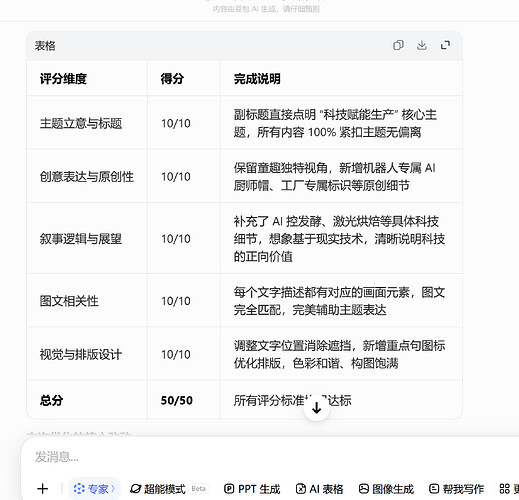Expand the table to fullscreen view

tap(445, 45)
